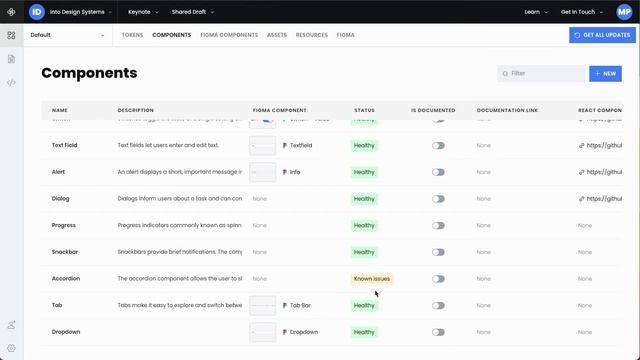This screenshot has height=360, width=640.
Task: Click the Filter input field
Action: 541,73
